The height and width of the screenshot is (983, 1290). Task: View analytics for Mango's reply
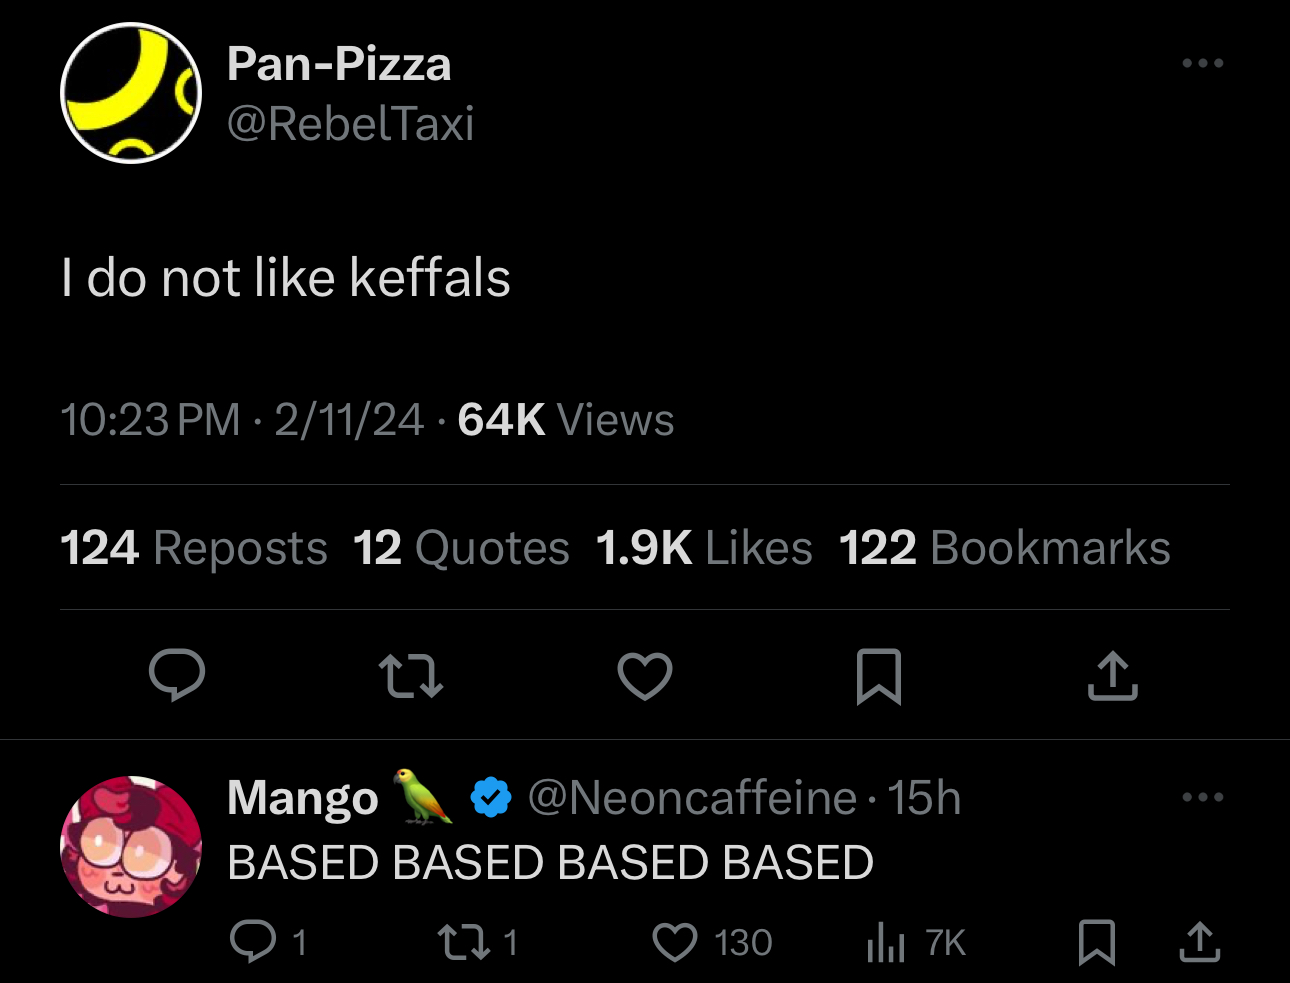(x=916, y=942)
